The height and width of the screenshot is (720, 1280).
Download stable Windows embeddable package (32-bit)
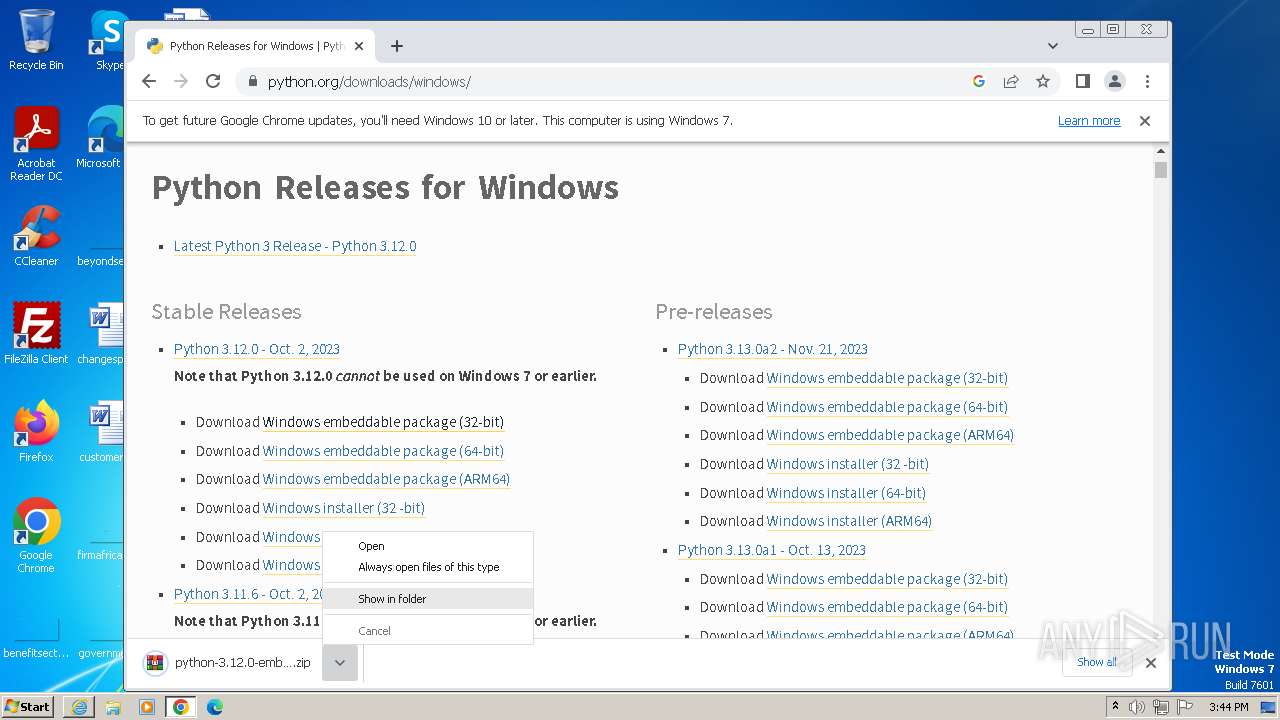pos(383,422)
